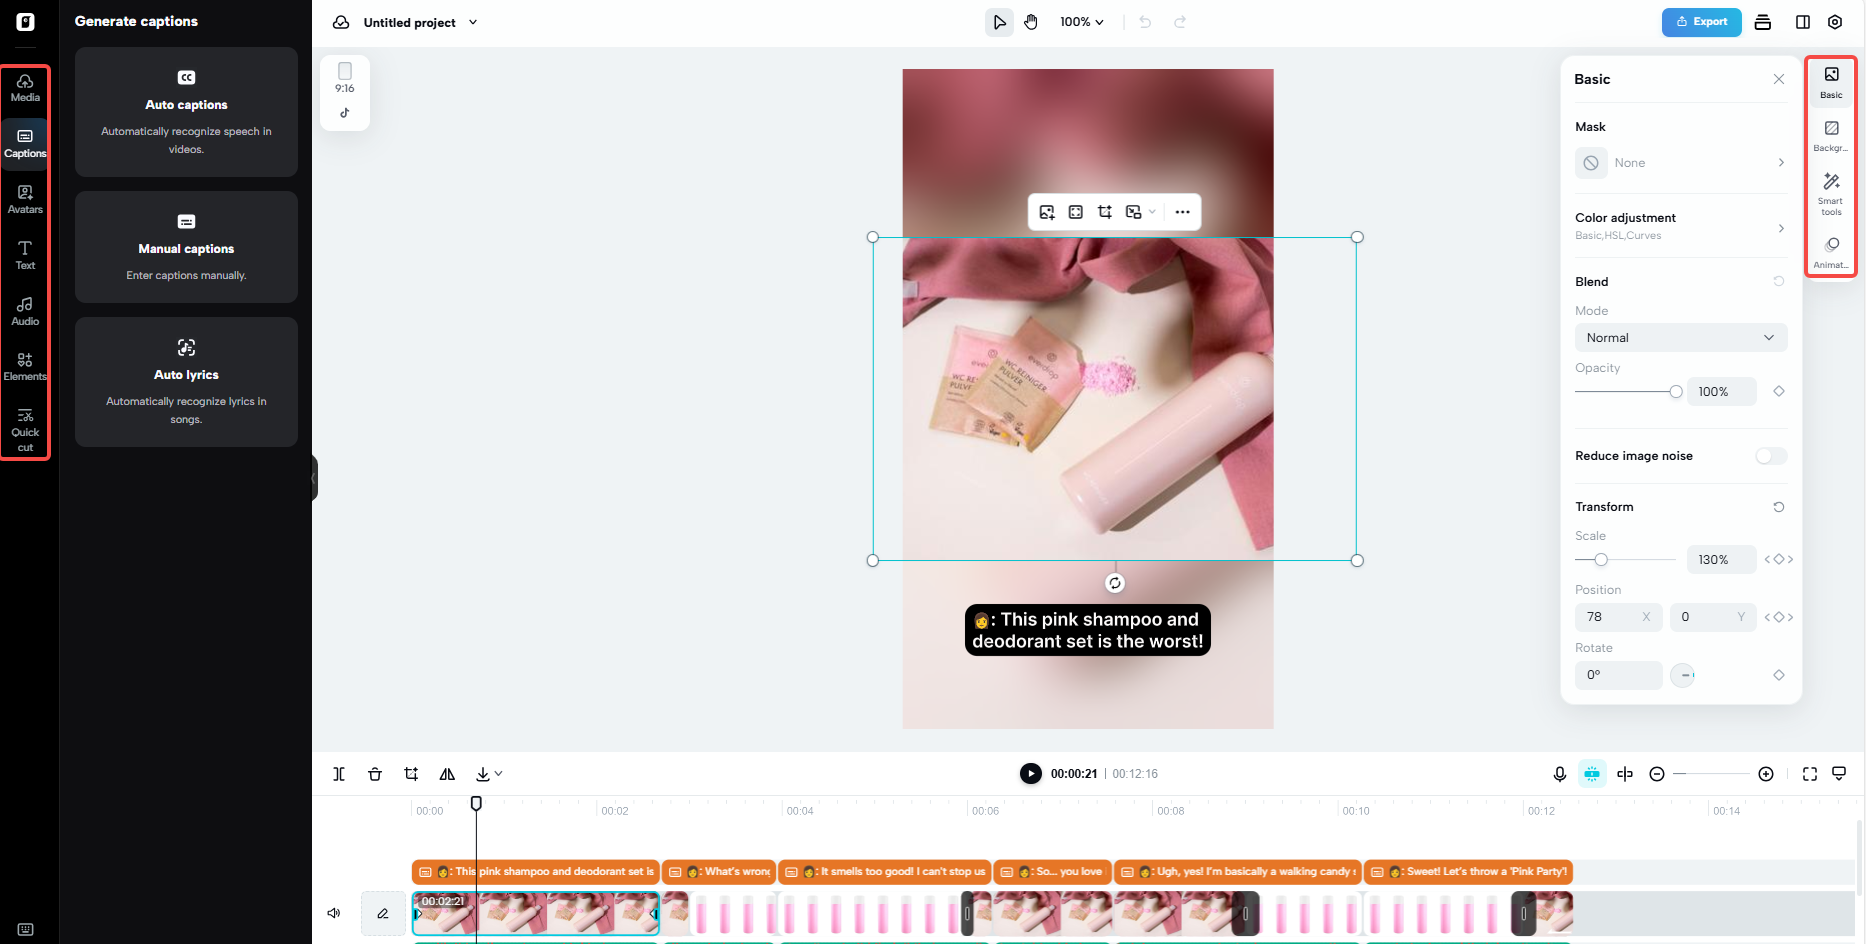Select the Audio panel in the sidebar
Image resolution: width=1866 pixels, height=944 pixels.
(25, 311)
